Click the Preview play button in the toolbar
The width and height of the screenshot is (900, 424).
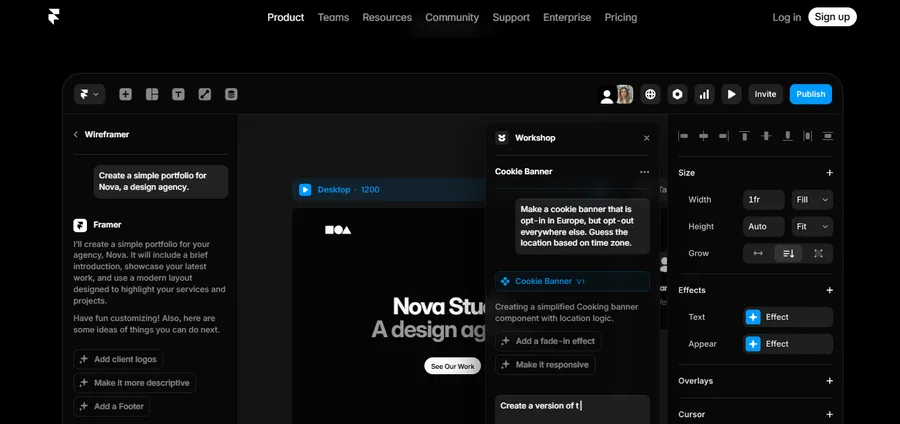[731, 95]
